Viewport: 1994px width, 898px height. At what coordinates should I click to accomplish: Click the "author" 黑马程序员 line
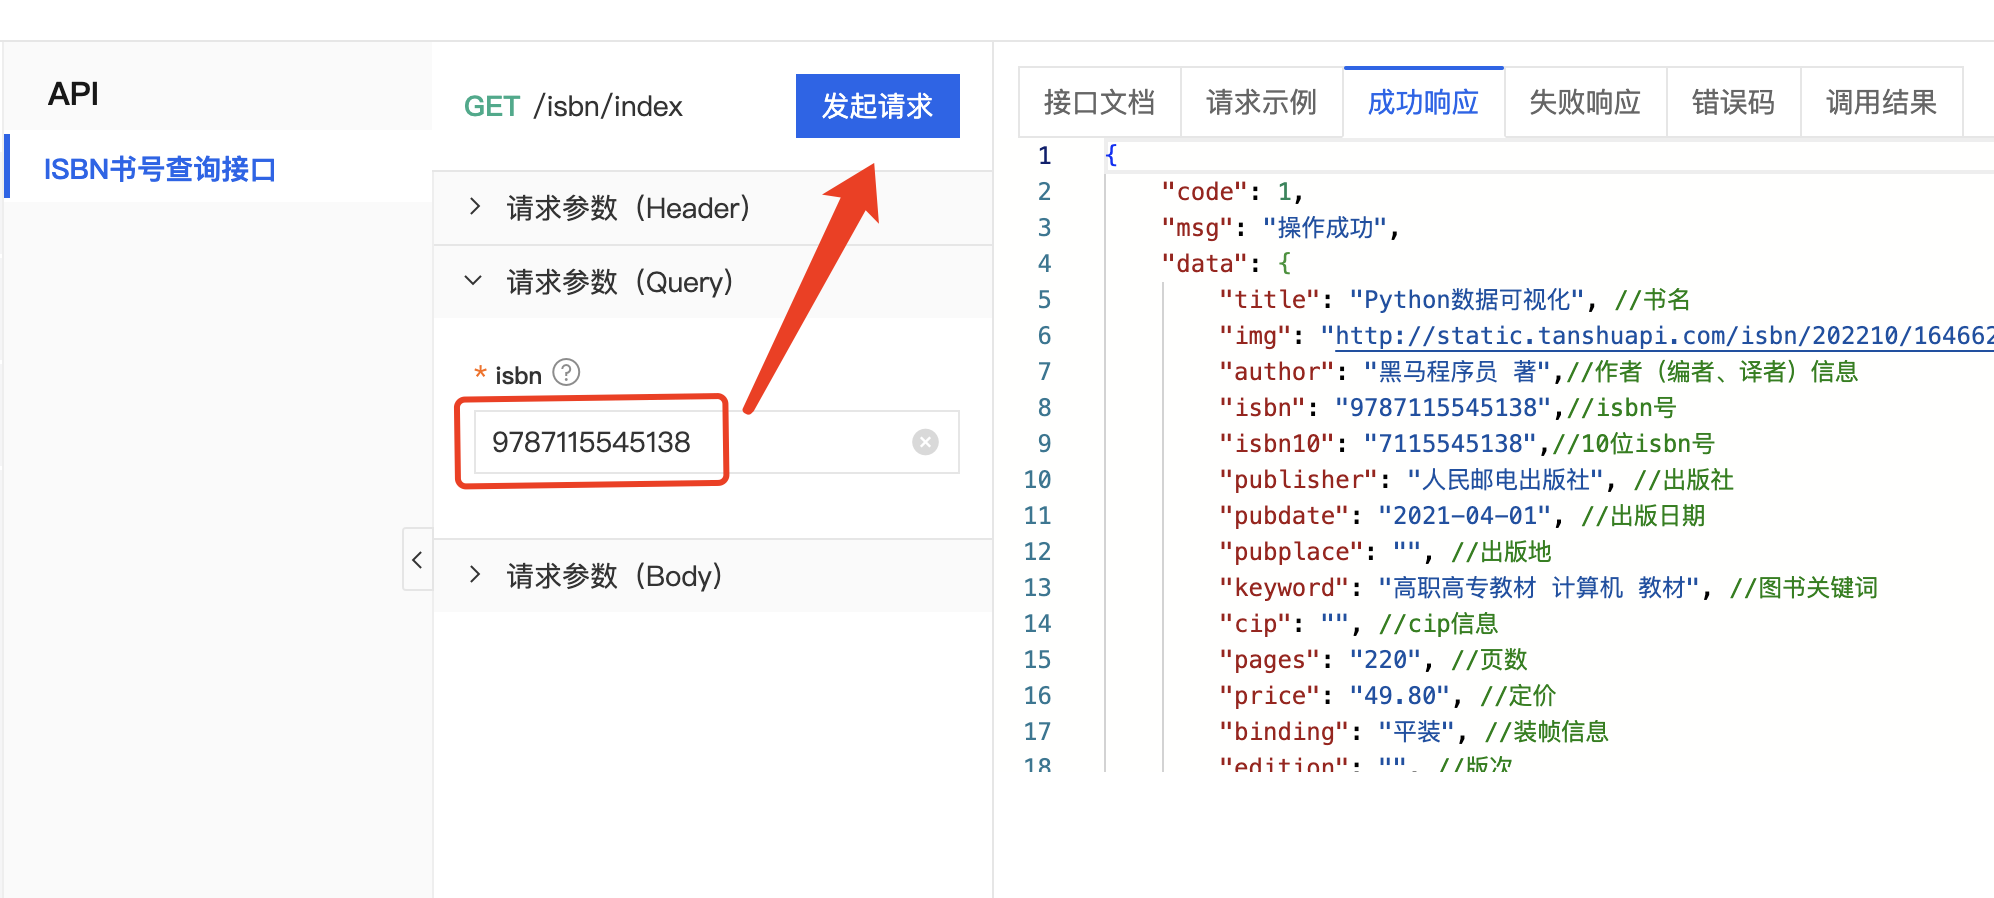(1538, 372)
